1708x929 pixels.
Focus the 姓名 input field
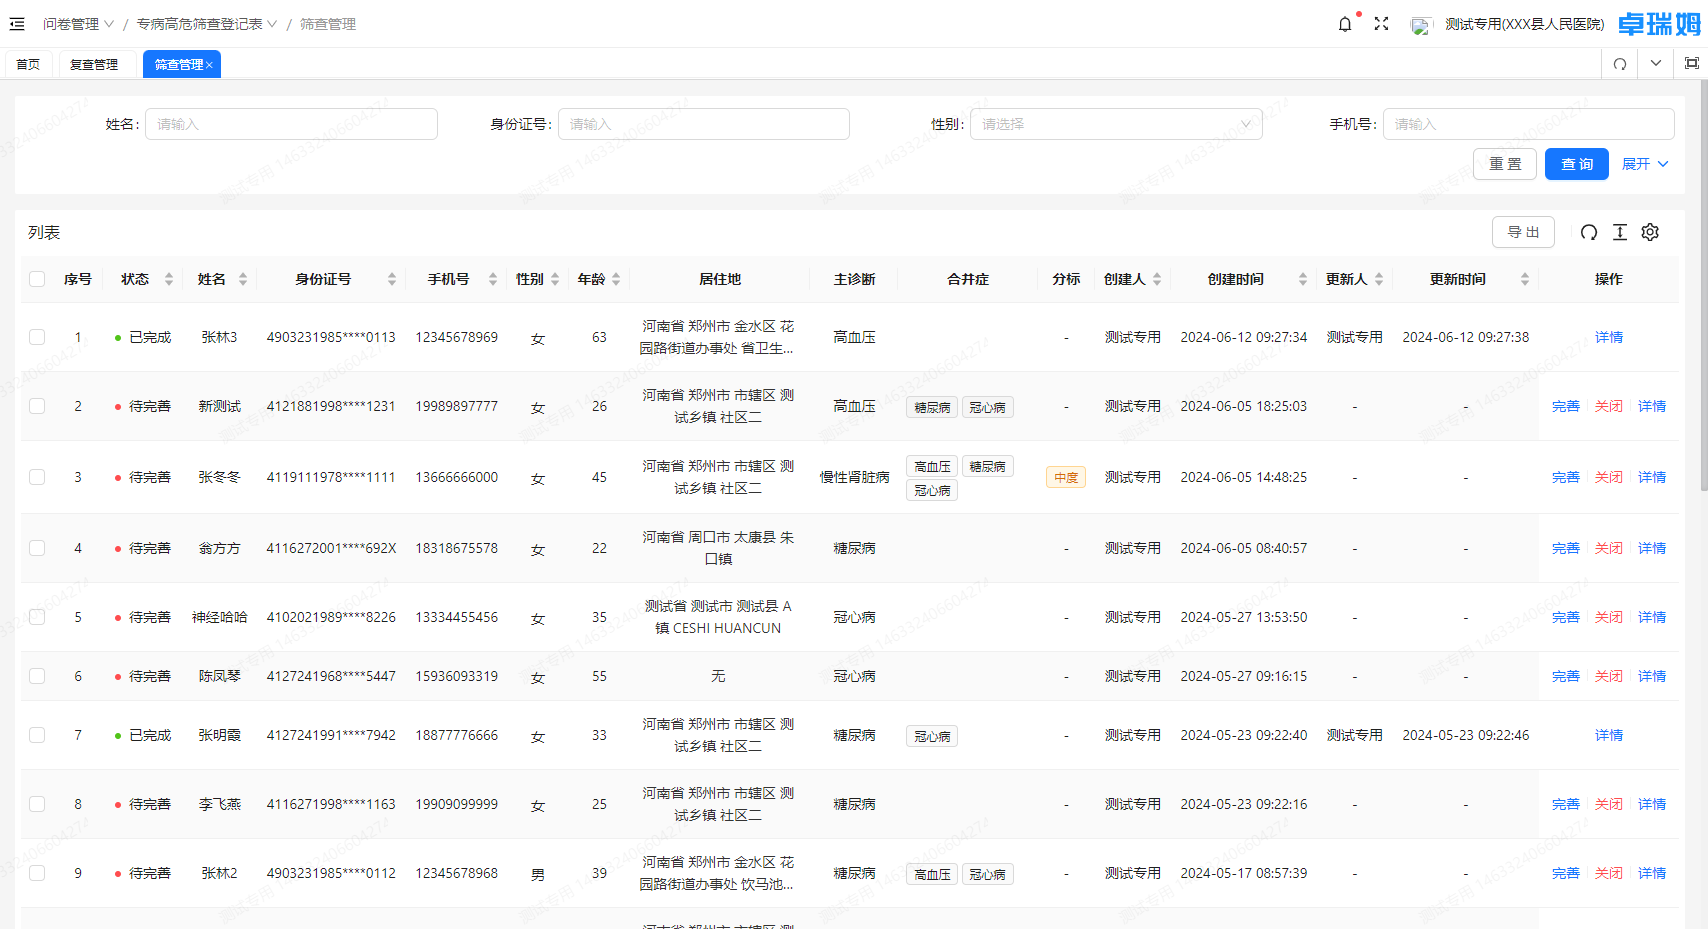pos(291,124)
